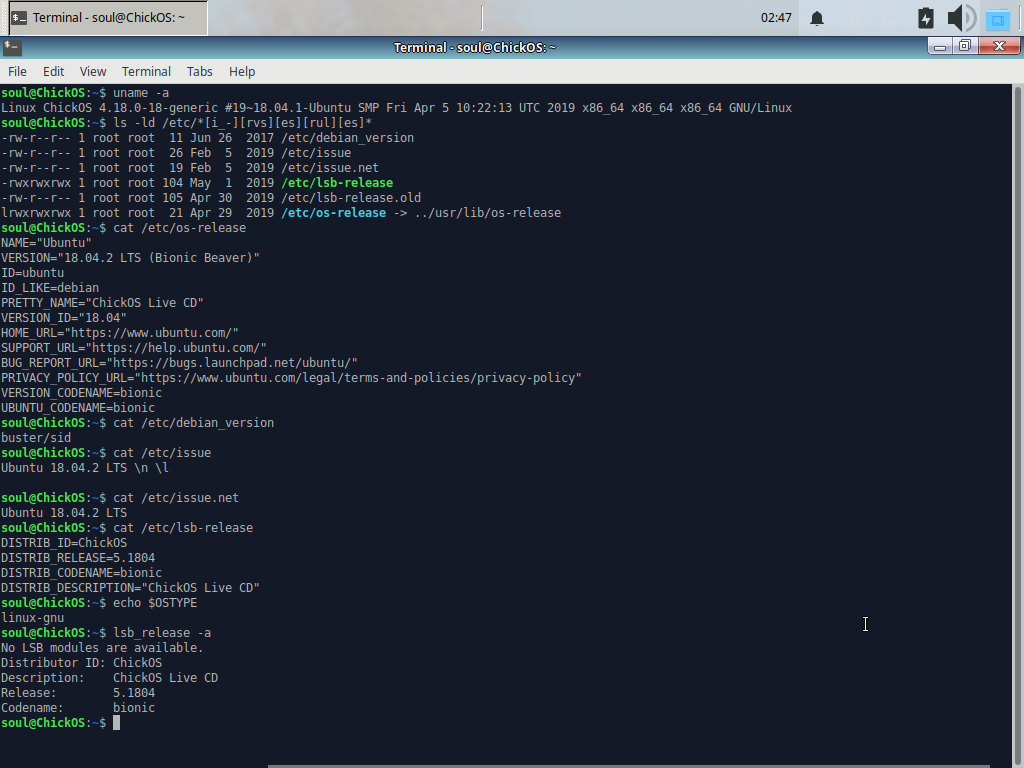Open the File menu
The width and height of the screenshot is (1024, 768).
[x=18, y=71]
